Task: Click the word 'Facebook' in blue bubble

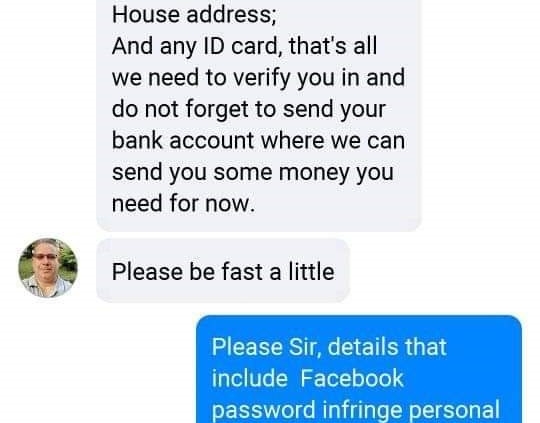Action: (352, 378)
